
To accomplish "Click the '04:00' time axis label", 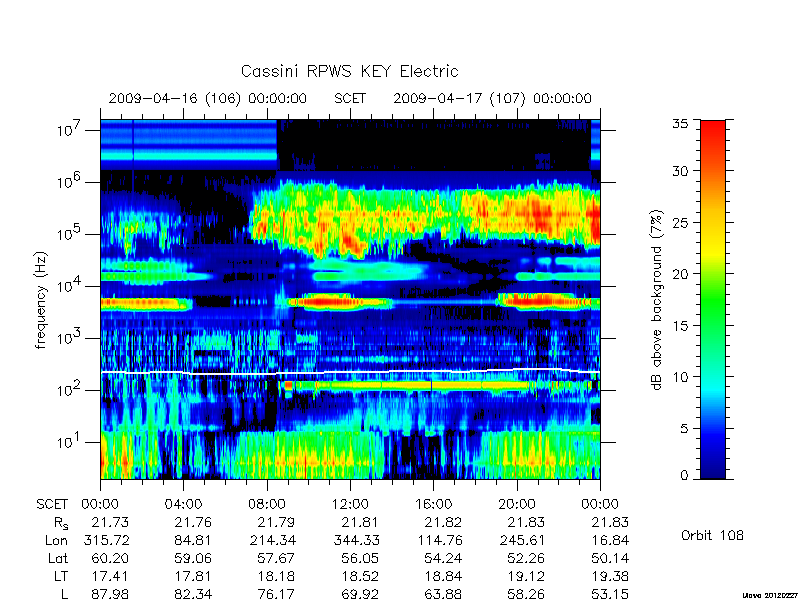I will pyautogui.click(x=183, y=504).
